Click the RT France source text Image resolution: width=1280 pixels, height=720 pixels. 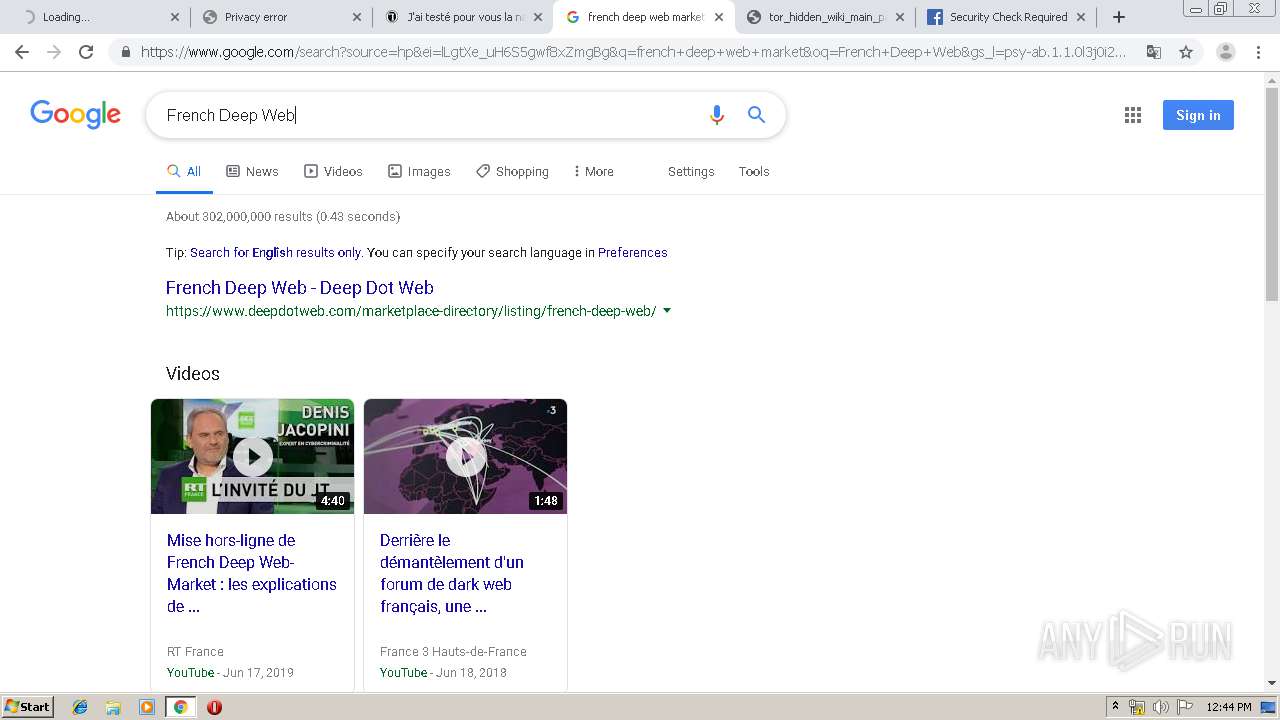pos(195,652)
